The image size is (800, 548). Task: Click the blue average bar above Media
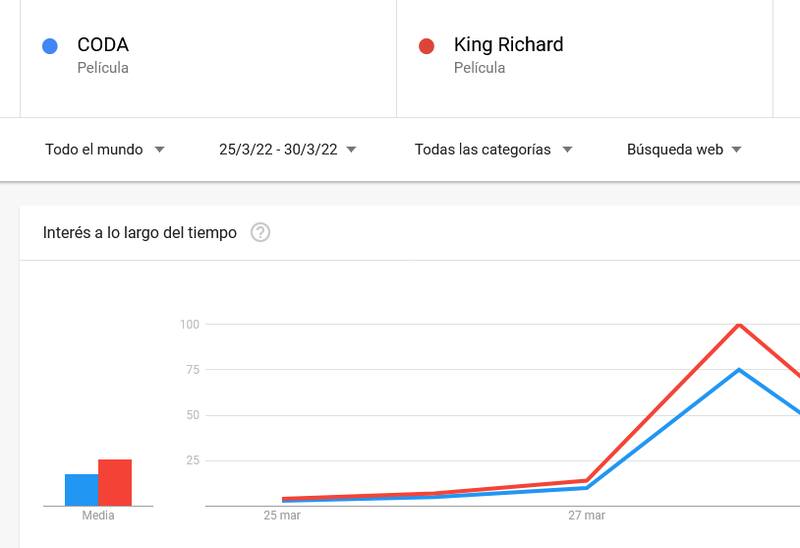pos(81,490)
